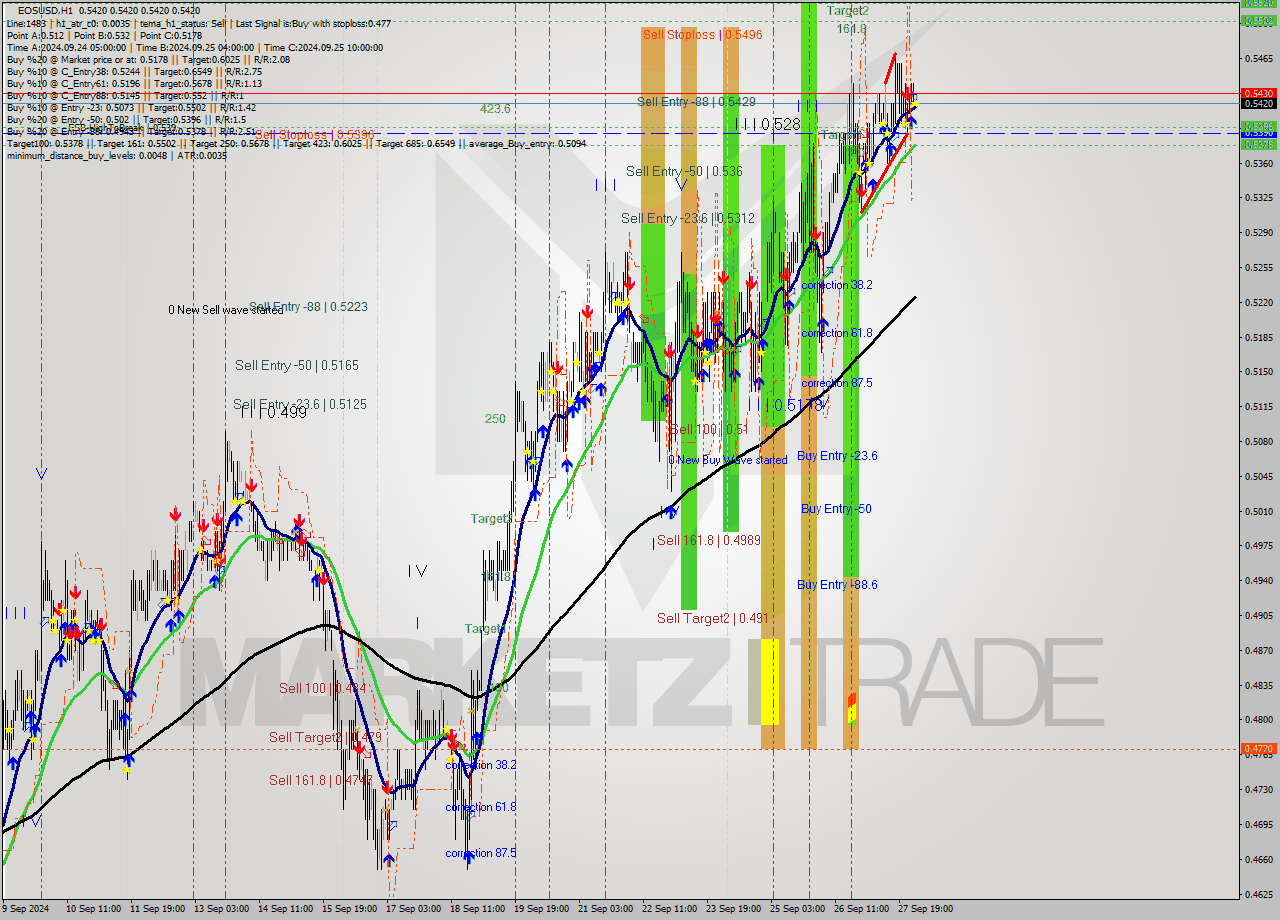Click the 0.5010 price axis label
This screenshot has width=1280, height=920.
coord(1257,511)
